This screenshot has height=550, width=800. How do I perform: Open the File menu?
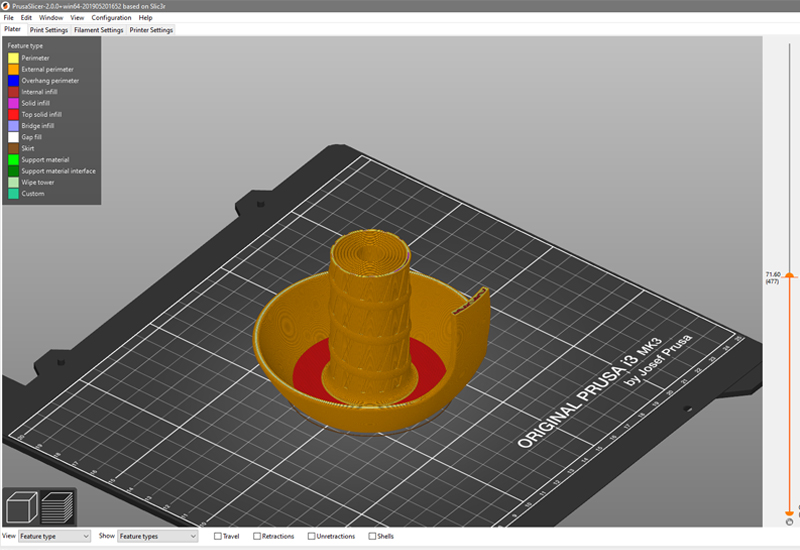[x=9, y=18]
